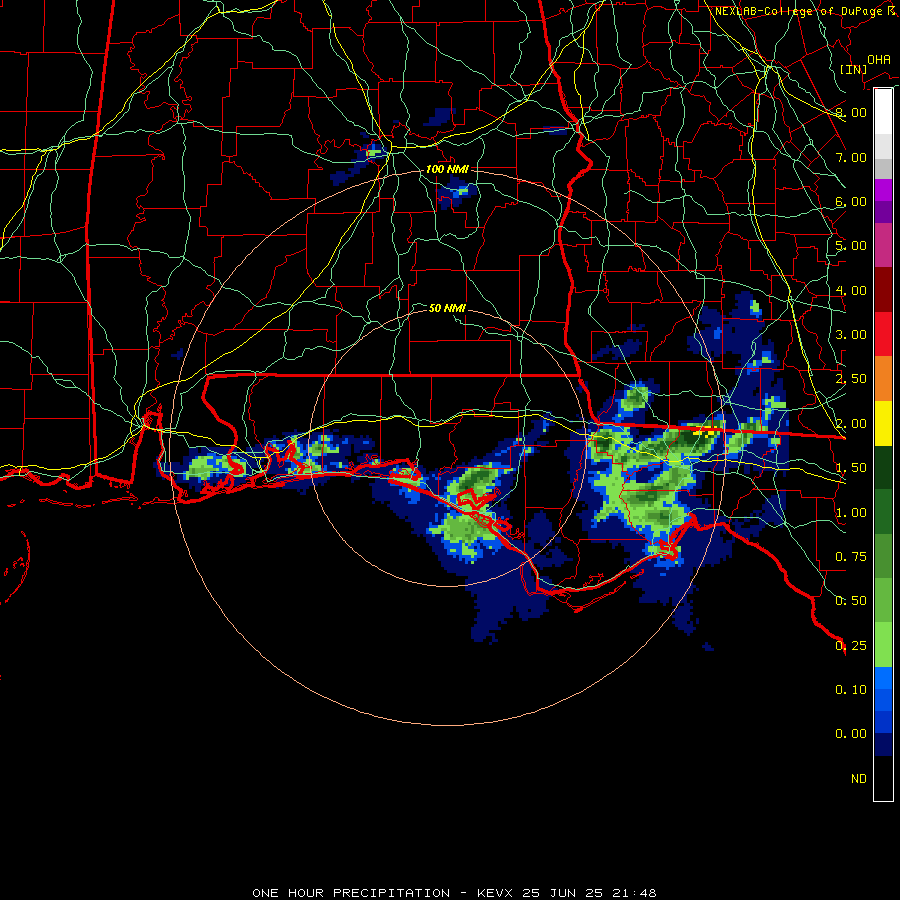Click the orange color band in legend
The width and height of the screenshot is (900, 900).
pos(883,379)
